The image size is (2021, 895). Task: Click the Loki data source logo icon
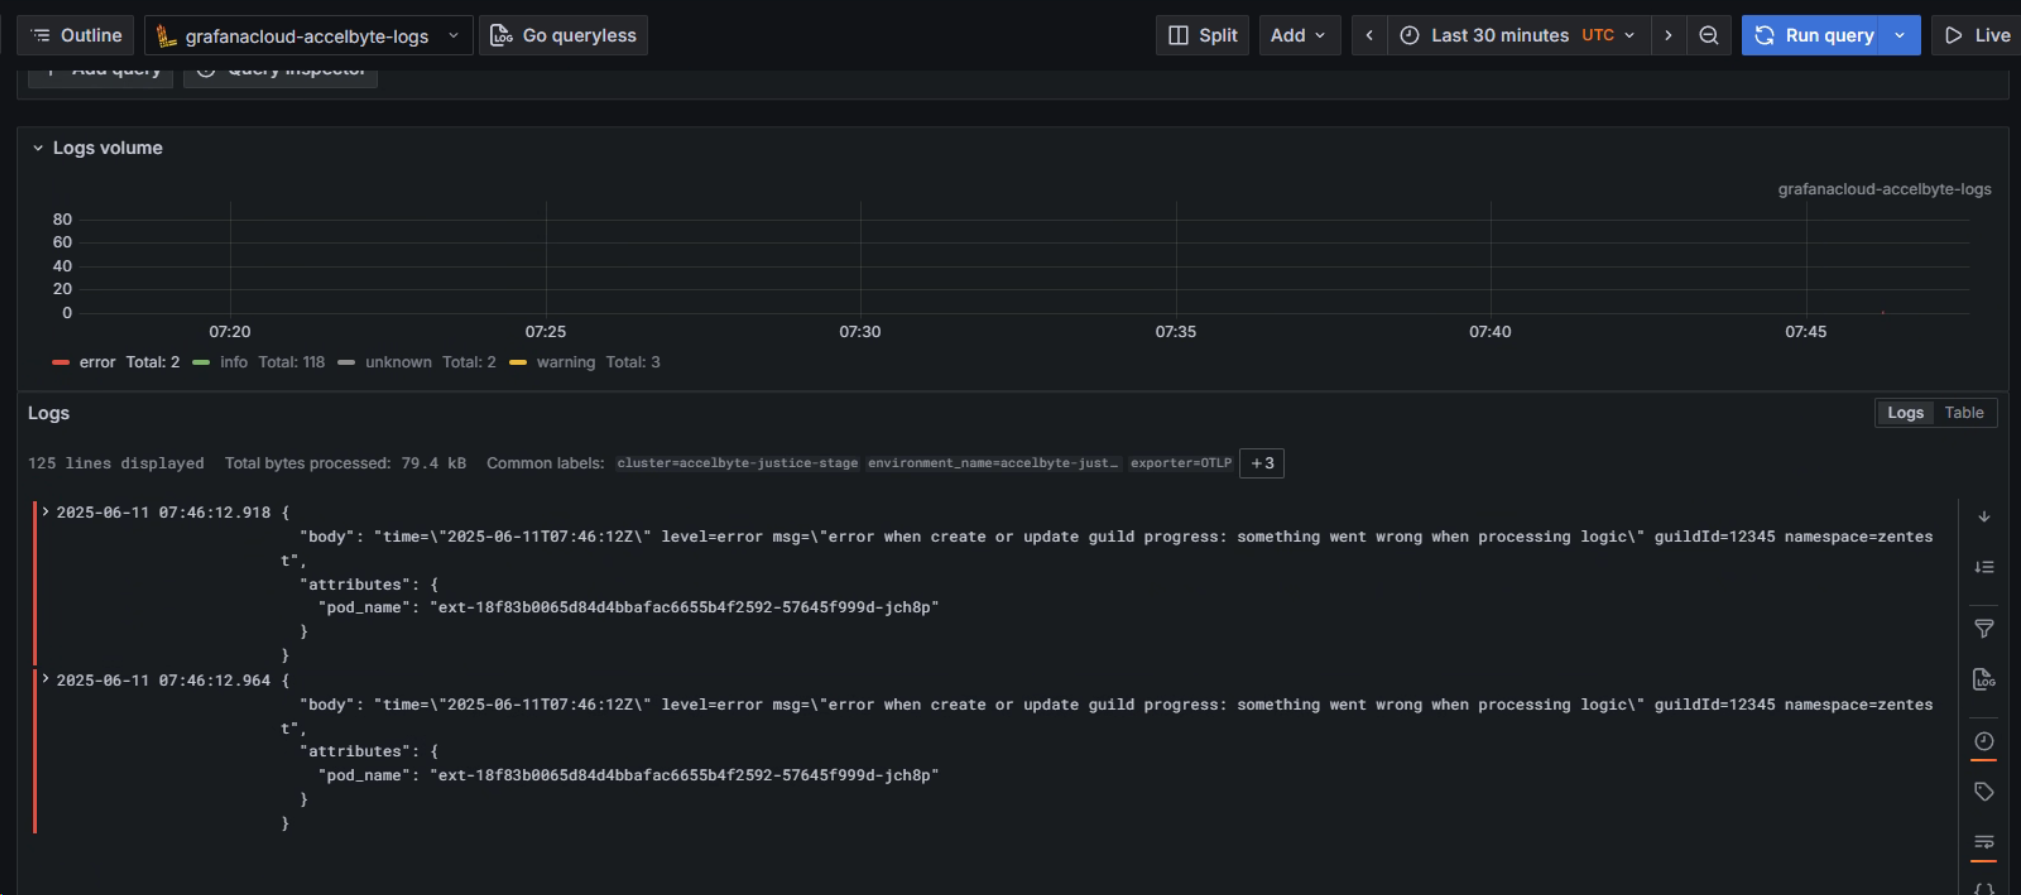tap(166, 36)
